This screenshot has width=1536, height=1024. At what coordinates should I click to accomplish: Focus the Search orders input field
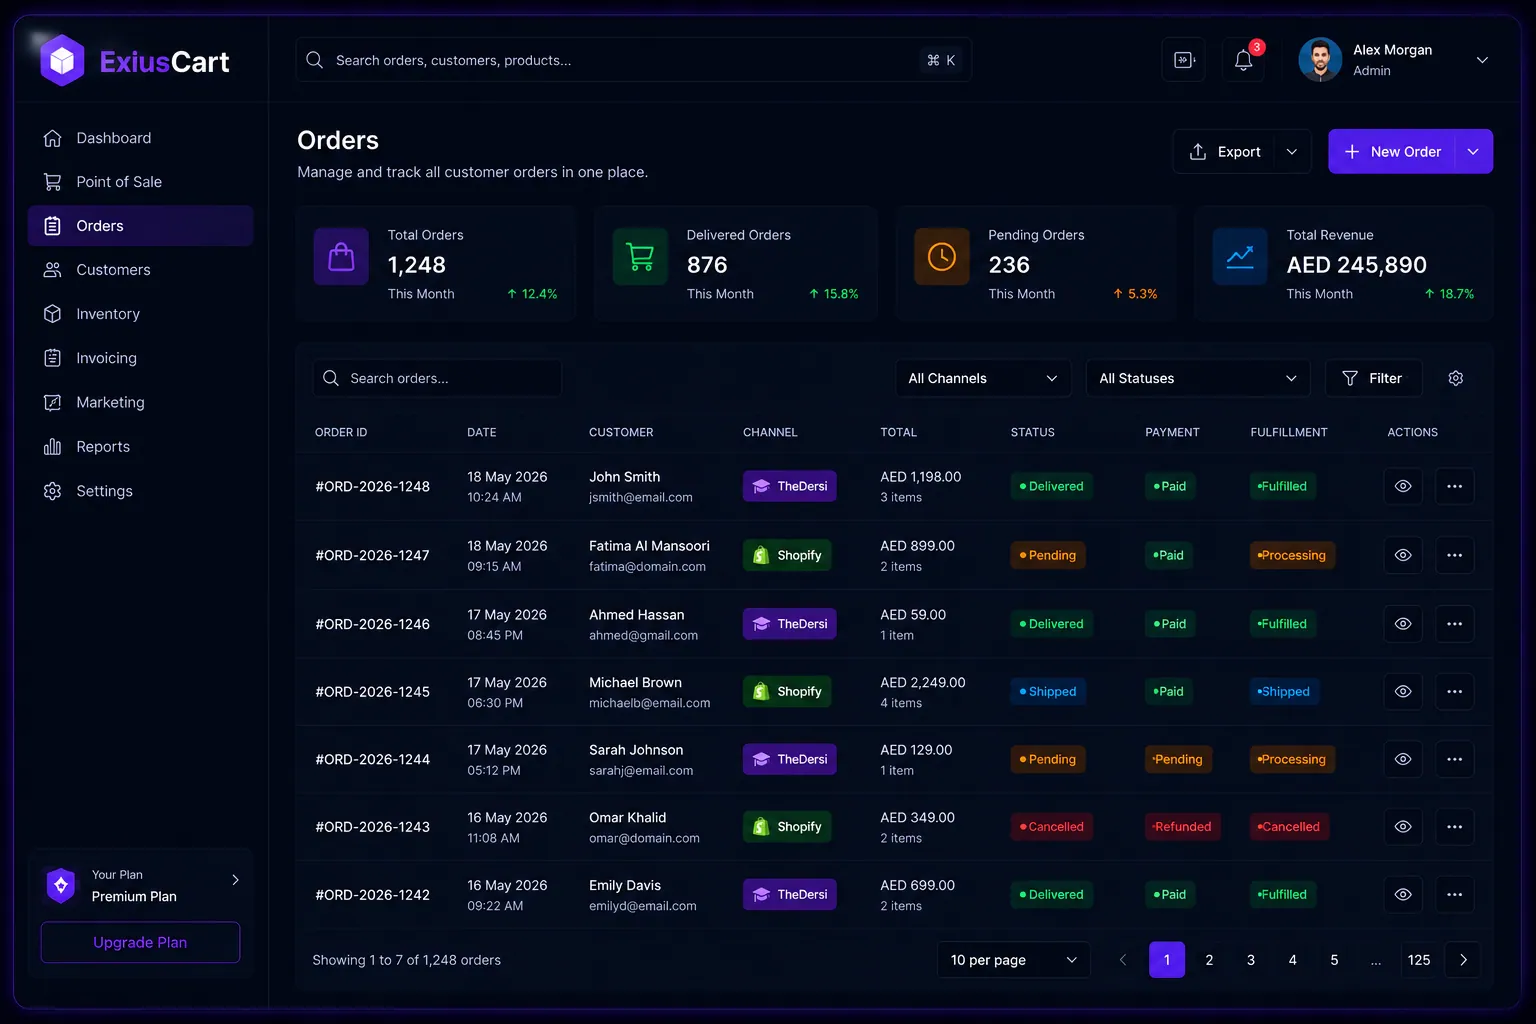(437, 378)
